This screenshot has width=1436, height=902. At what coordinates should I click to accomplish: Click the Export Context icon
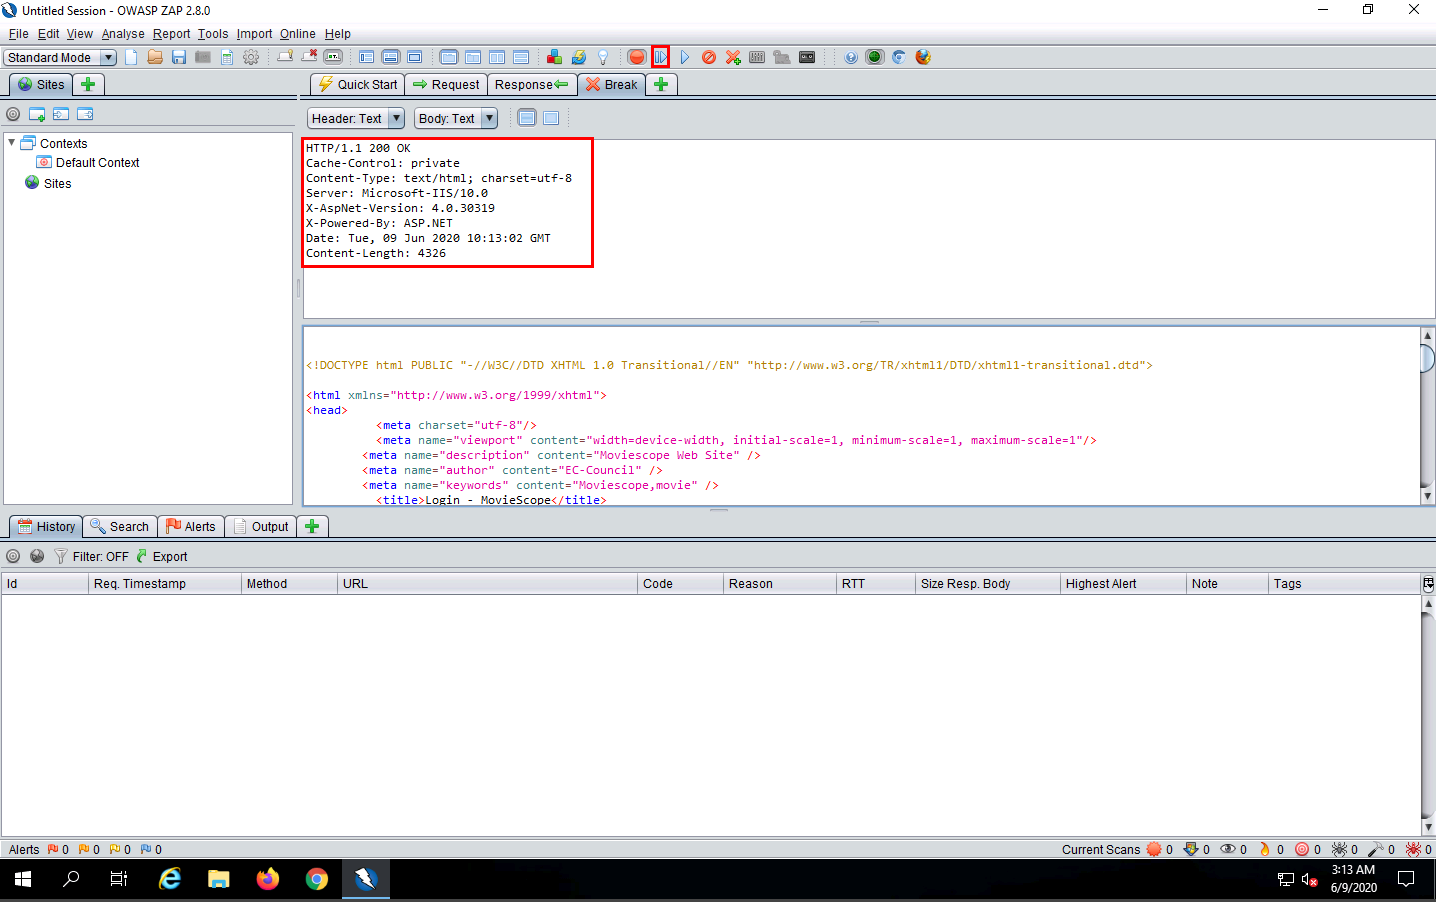click(x=85, y=114)
